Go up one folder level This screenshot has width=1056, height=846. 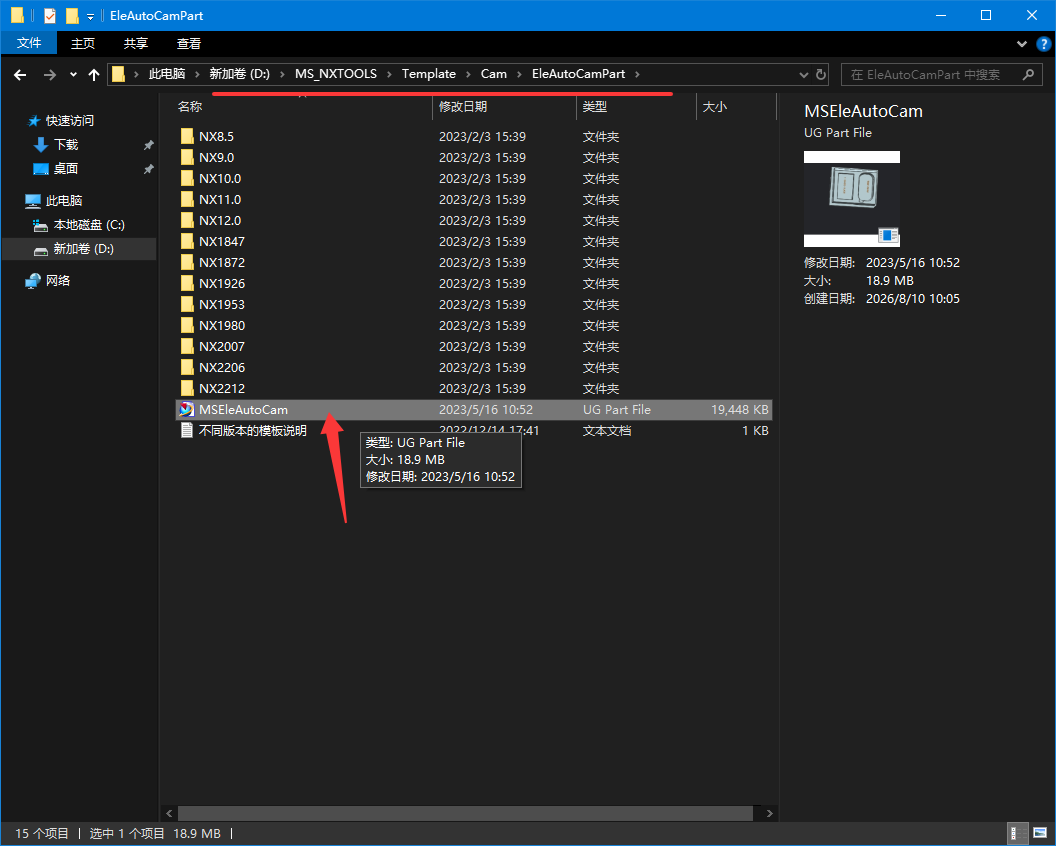click(x=94, y=75)
